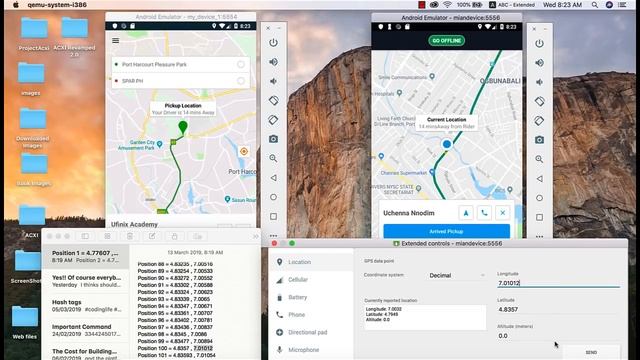Click power button on right emulator toolbar
This screenshot has width=640, height=360.
coord(539,43)
